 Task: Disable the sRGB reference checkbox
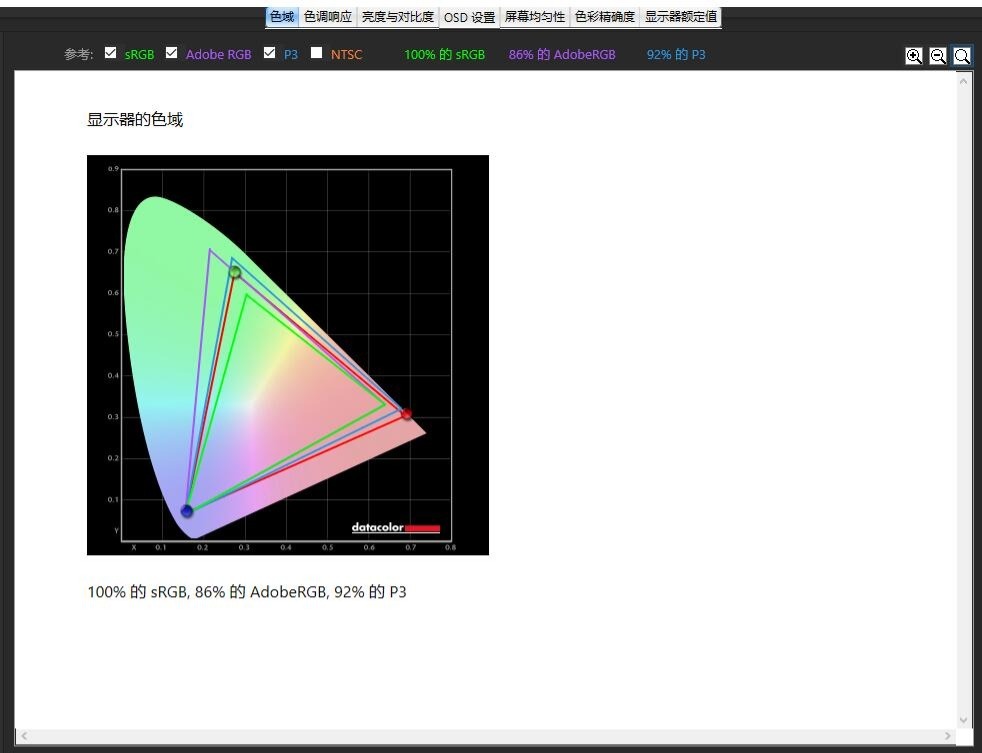111,53
